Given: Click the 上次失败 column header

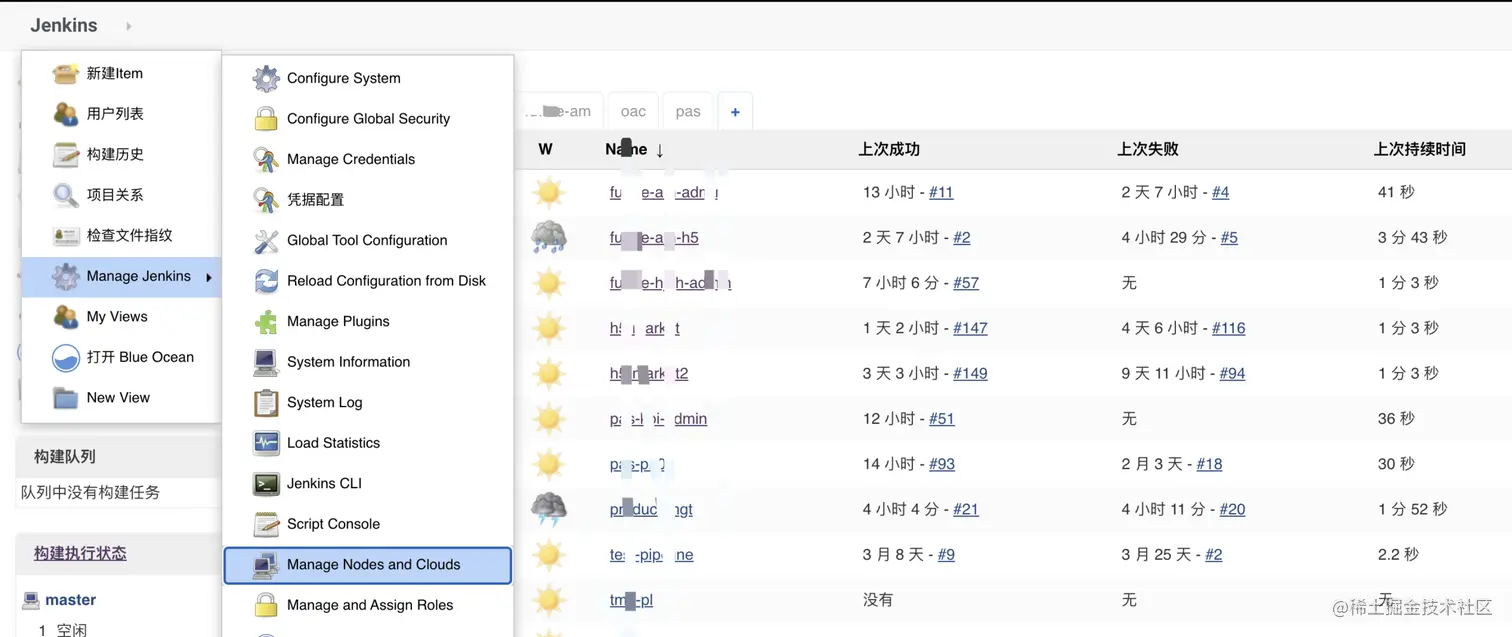Looking at the screenshot, I should pyautogui.click(x=1148, y=149).
